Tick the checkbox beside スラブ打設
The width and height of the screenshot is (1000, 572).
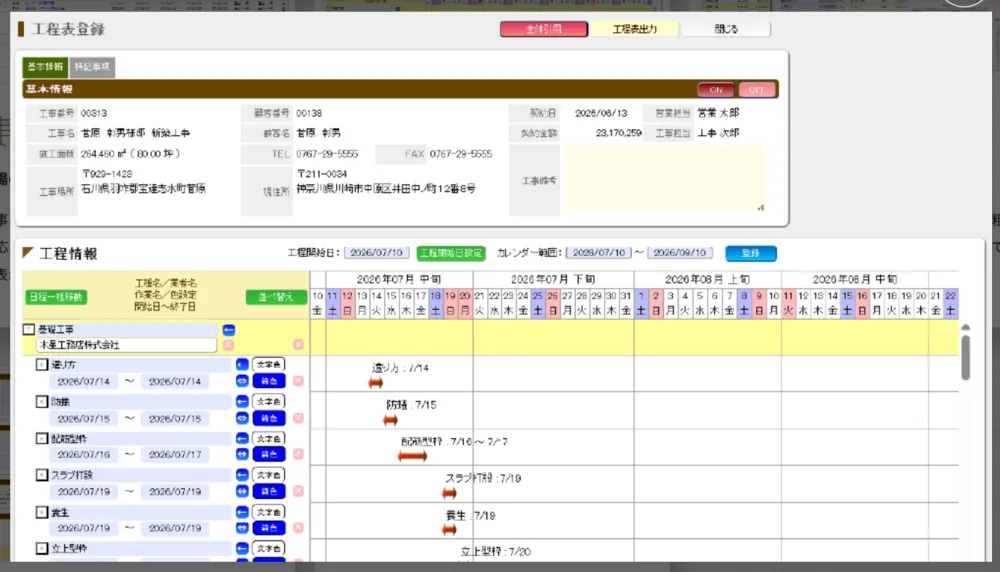point(41,475)
